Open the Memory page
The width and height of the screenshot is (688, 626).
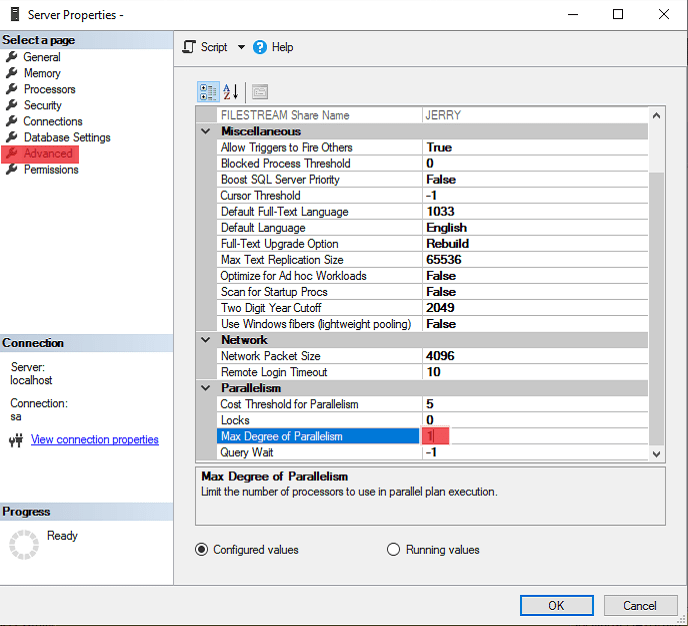pos(42,73)
